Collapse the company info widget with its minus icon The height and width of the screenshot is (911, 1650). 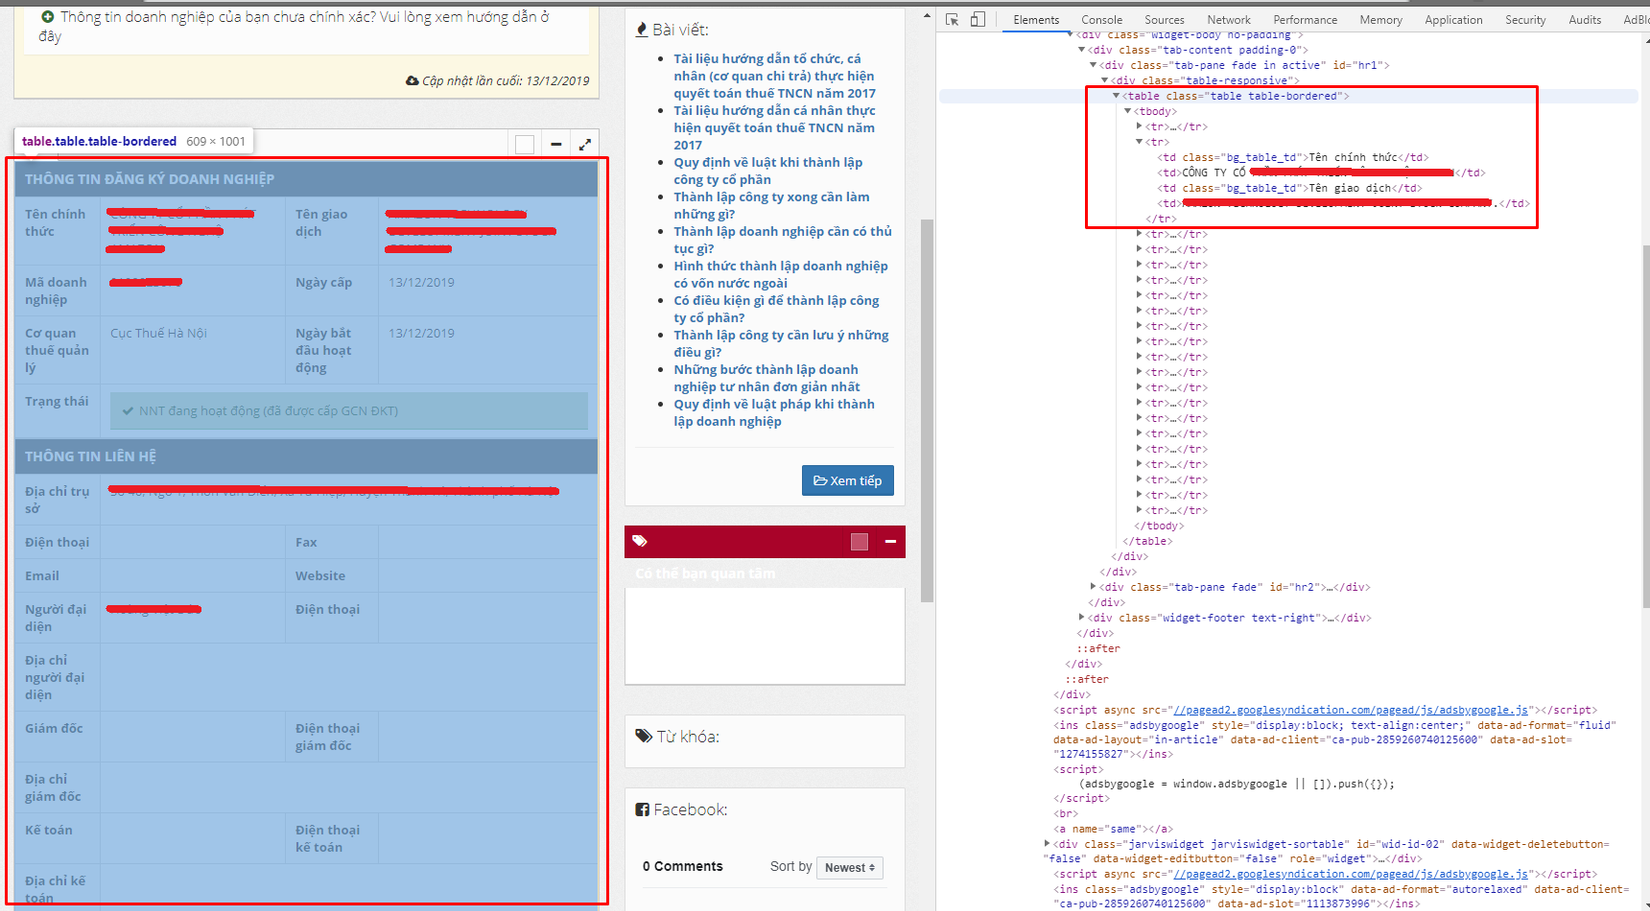556,144
